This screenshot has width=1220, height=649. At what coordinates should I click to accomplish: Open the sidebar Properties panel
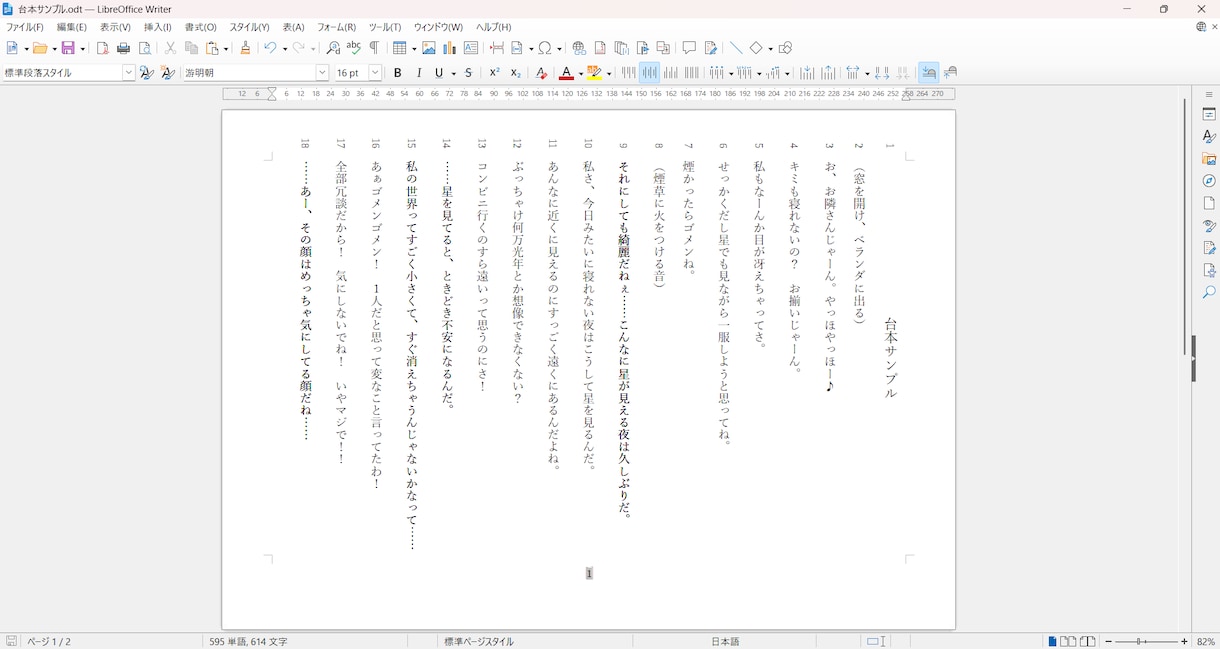tap(1209, 115)
